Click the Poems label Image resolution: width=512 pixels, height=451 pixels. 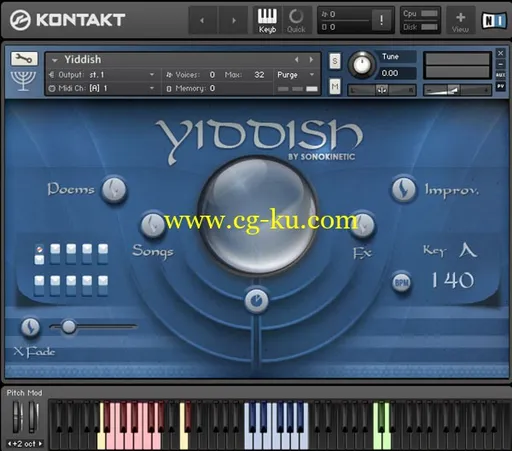pyautogui.click(x=71, y=189)
